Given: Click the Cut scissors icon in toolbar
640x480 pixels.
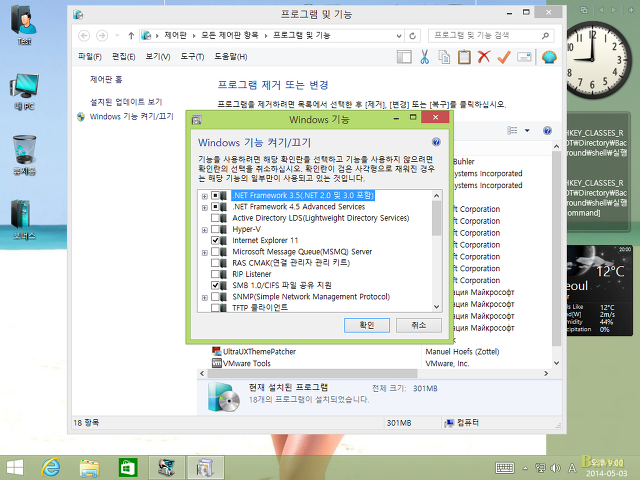Looking at the screenshot, I should [x=424, y=57].
